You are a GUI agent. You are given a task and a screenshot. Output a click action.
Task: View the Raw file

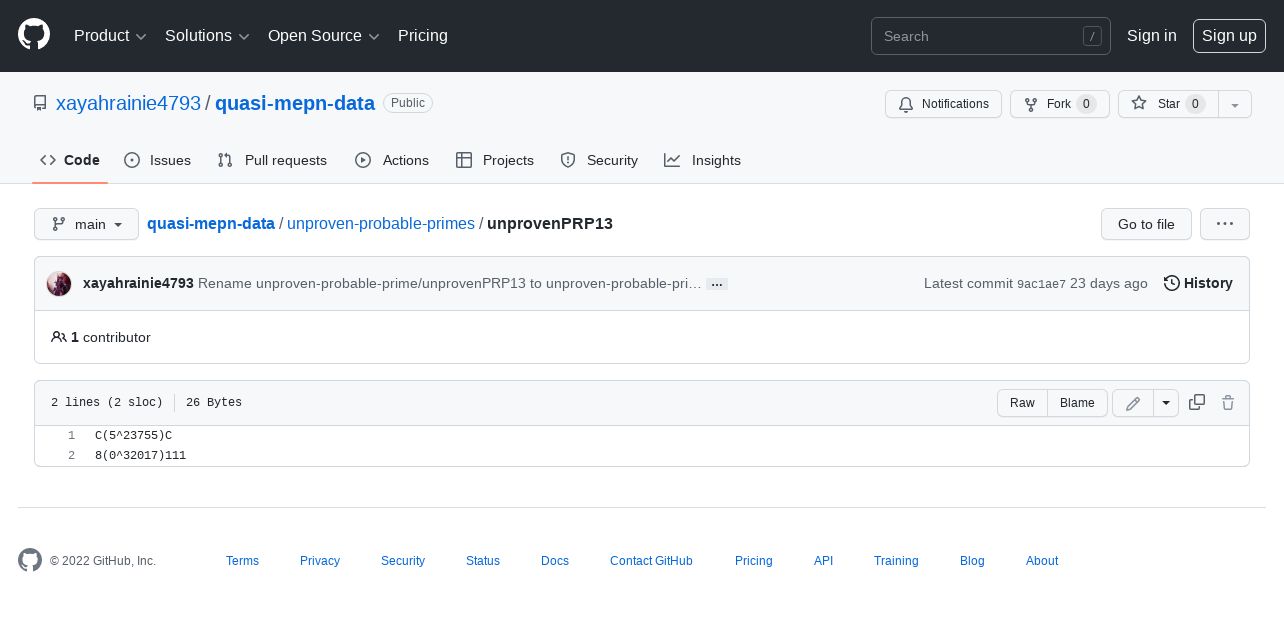1022,403
